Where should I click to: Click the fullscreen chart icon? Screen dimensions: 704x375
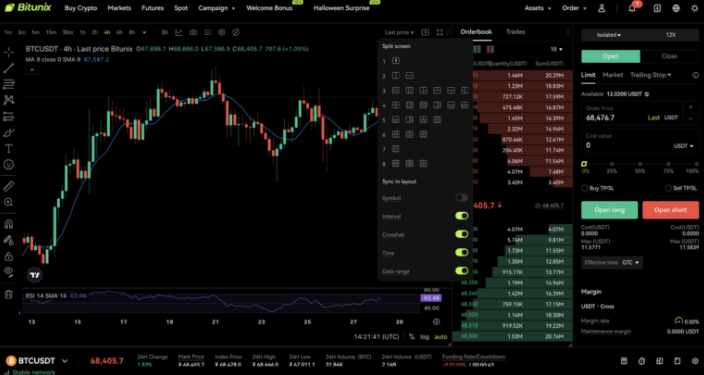point(440,32)
